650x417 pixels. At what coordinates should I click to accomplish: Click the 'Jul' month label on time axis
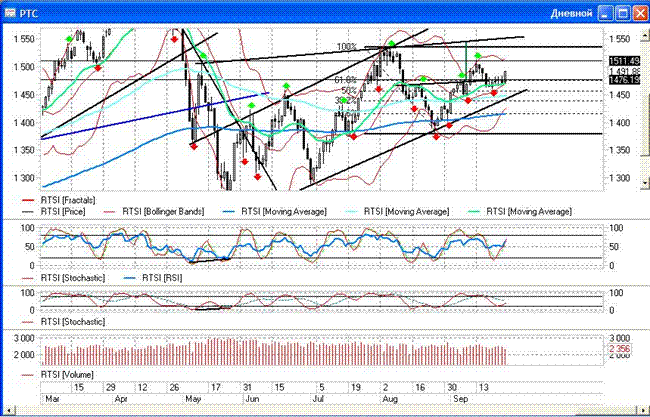[318, 399]
